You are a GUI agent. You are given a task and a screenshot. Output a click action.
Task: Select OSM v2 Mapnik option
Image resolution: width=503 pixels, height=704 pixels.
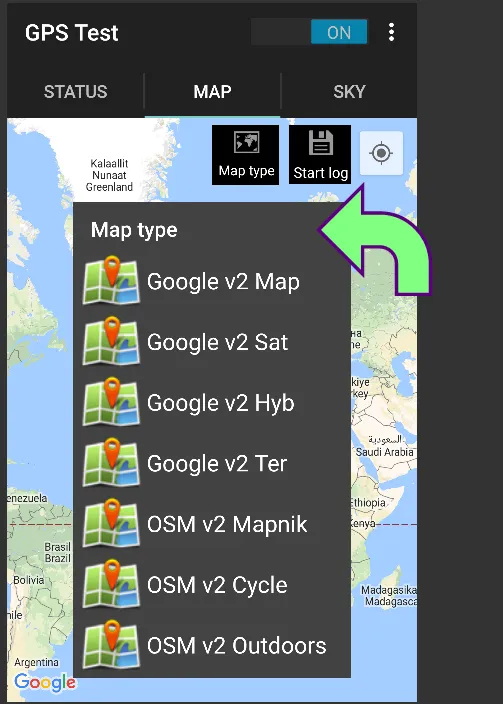[212, 524]
